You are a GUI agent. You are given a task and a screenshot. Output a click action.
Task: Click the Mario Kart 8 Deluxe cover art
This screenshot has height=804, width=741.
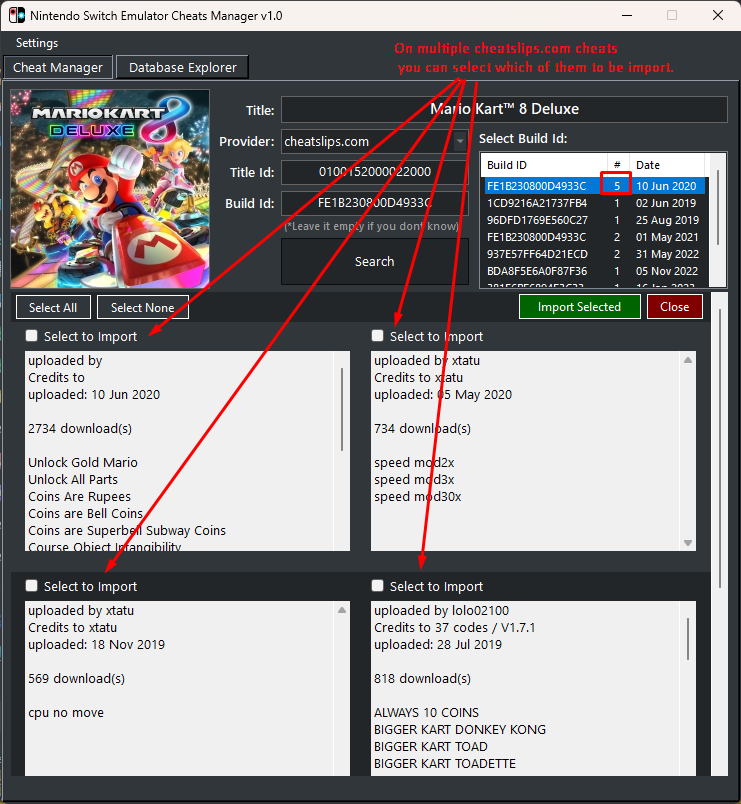(x=110, y=189)
